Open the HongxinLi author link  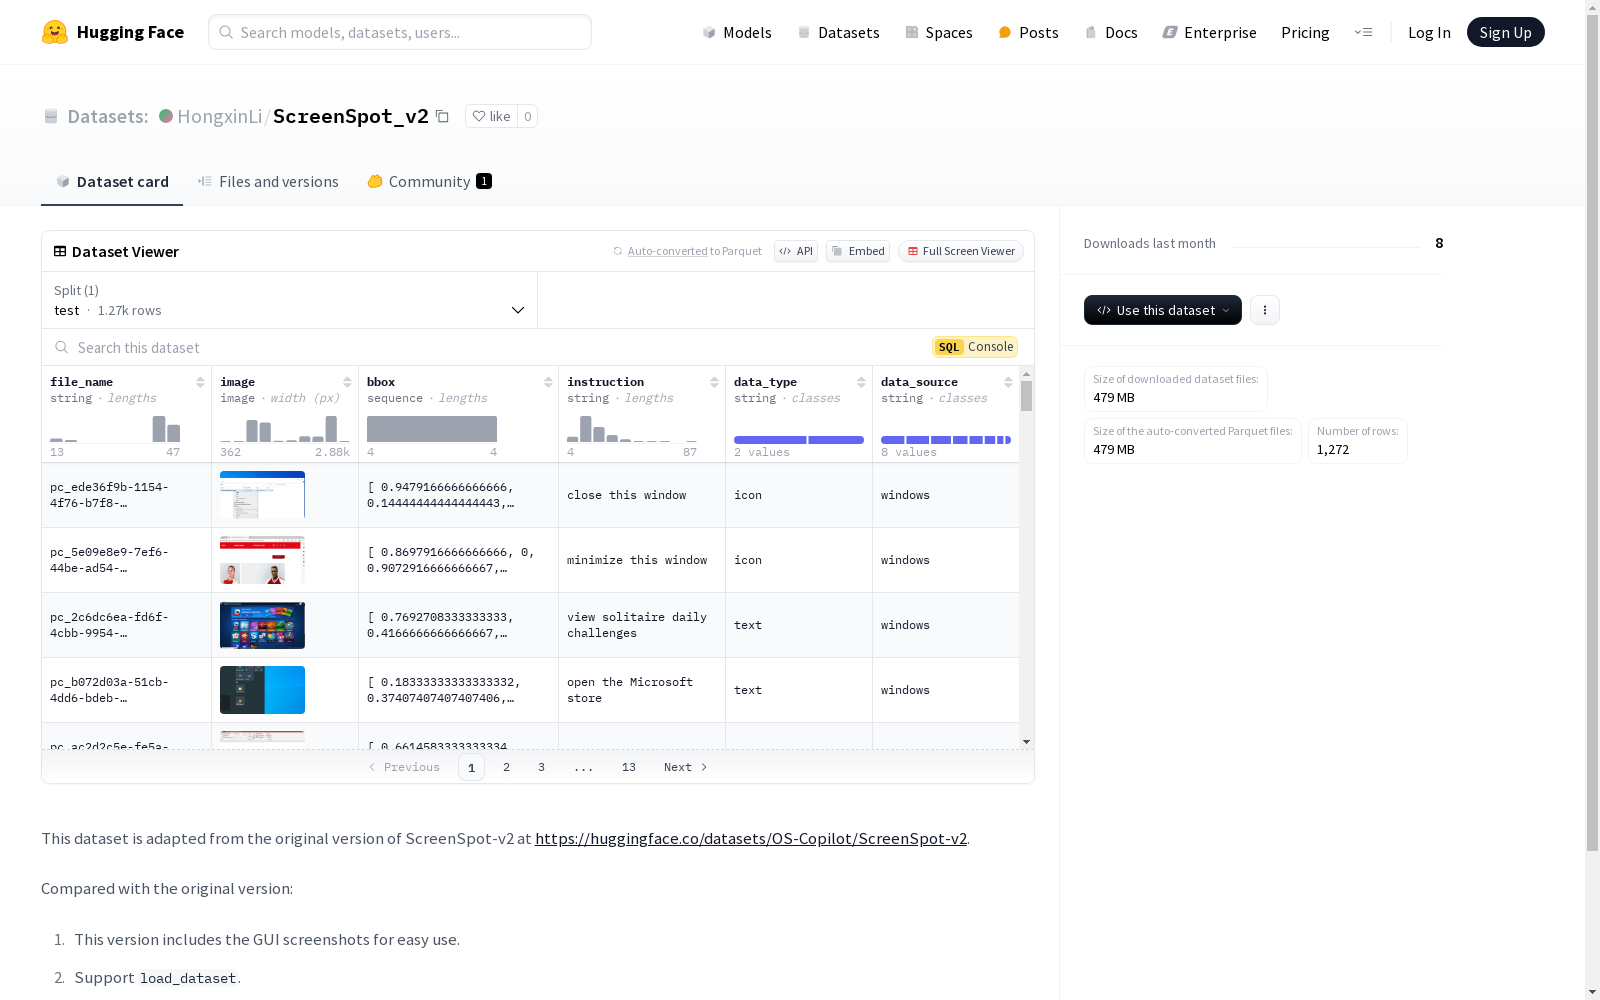220,116
